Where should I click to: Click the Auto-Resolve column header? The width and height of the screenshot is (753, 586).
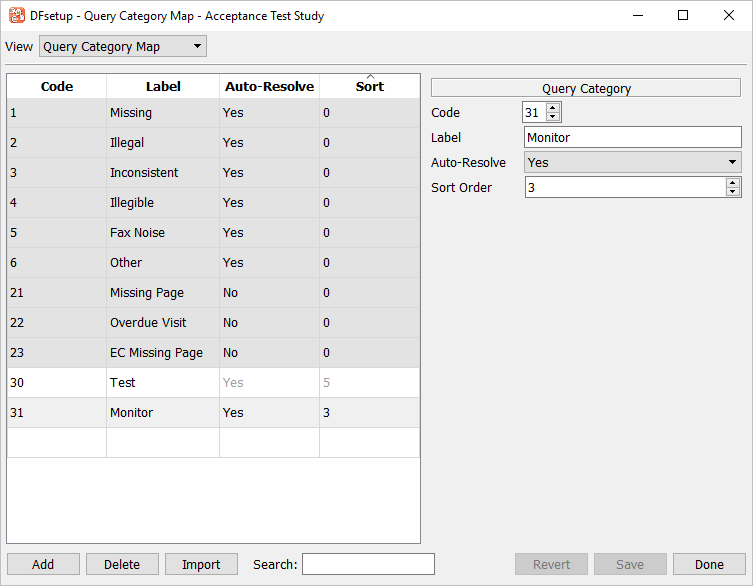pos(269,87)
